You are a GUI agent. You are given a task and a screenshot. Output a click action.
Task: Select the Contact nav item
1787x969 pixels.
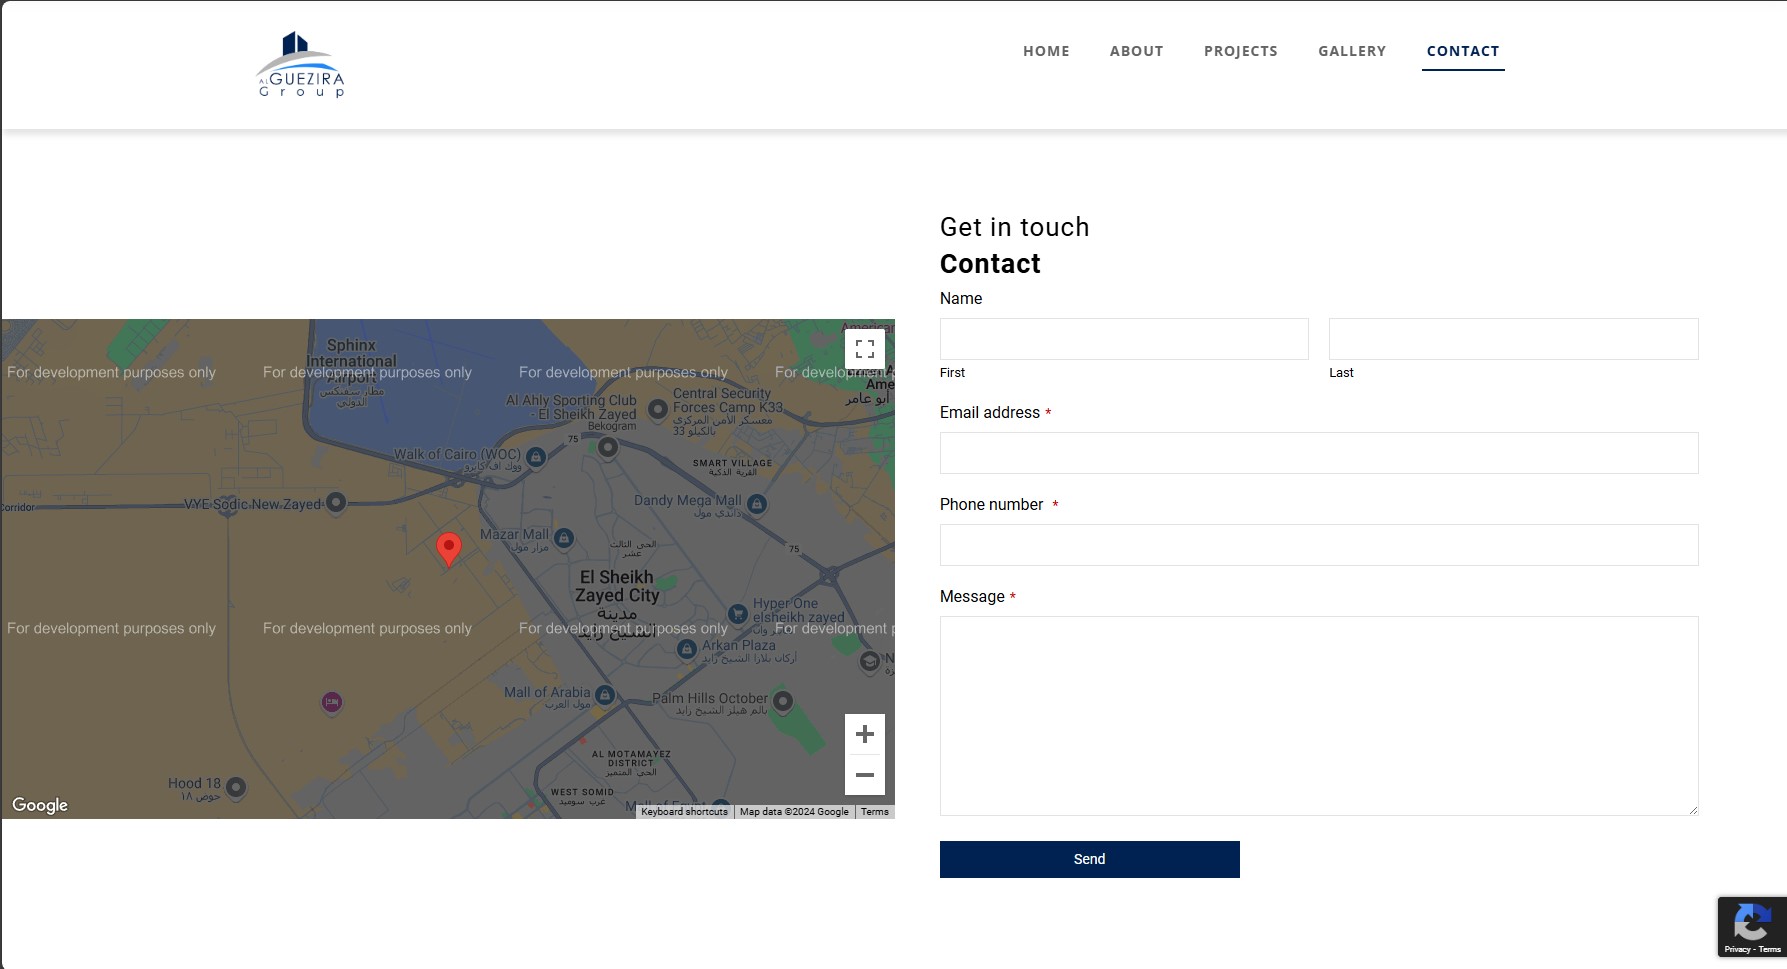click(x=1463, y=51)
